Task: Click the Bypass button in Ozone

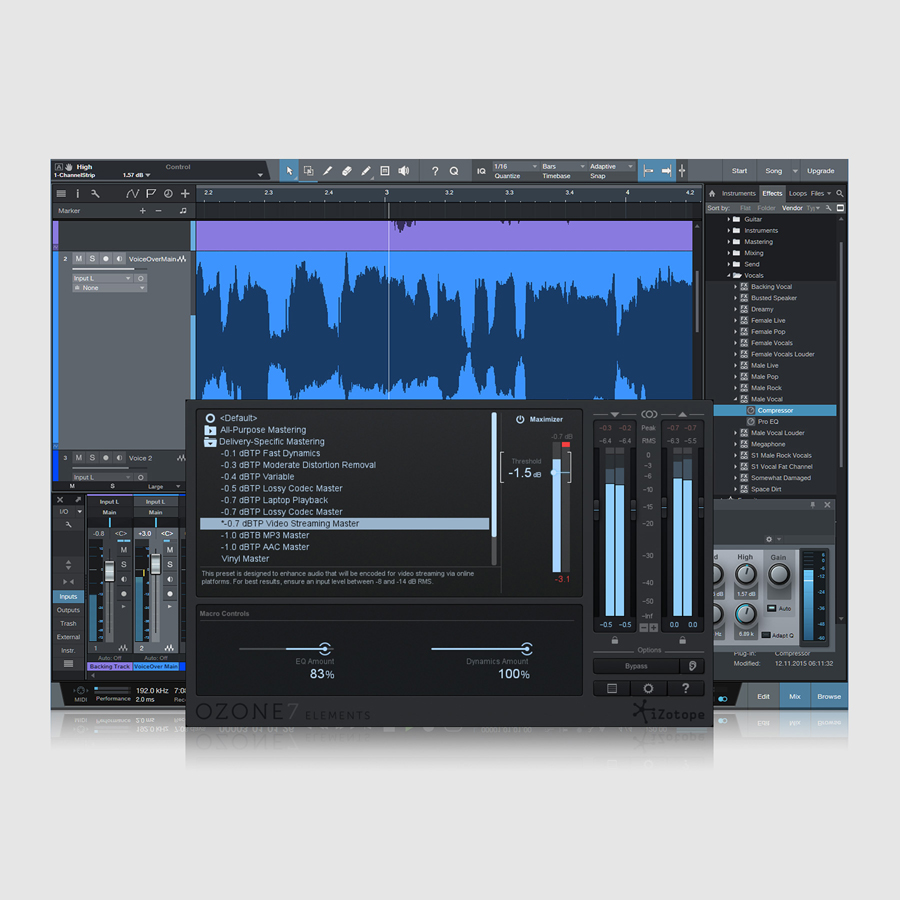Action: pos(636,666)
